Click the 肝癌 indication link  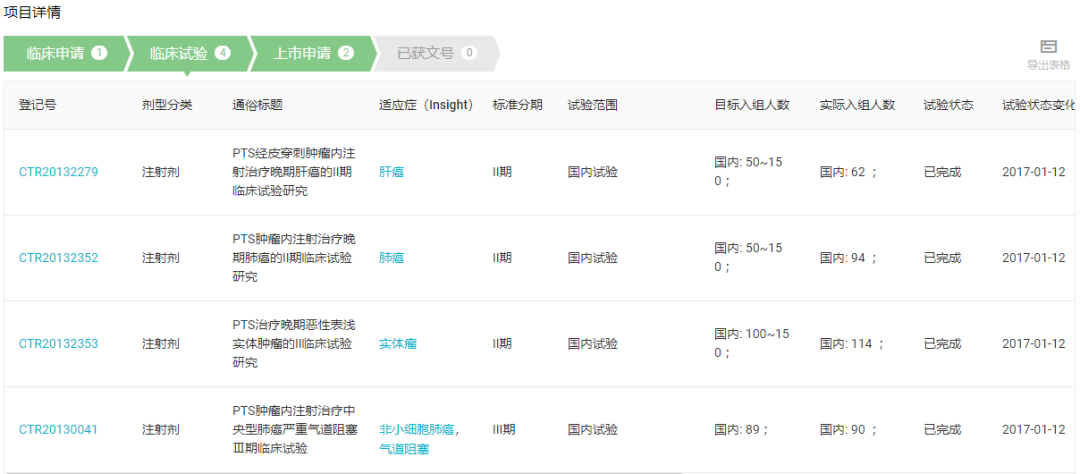click(391, 172)
